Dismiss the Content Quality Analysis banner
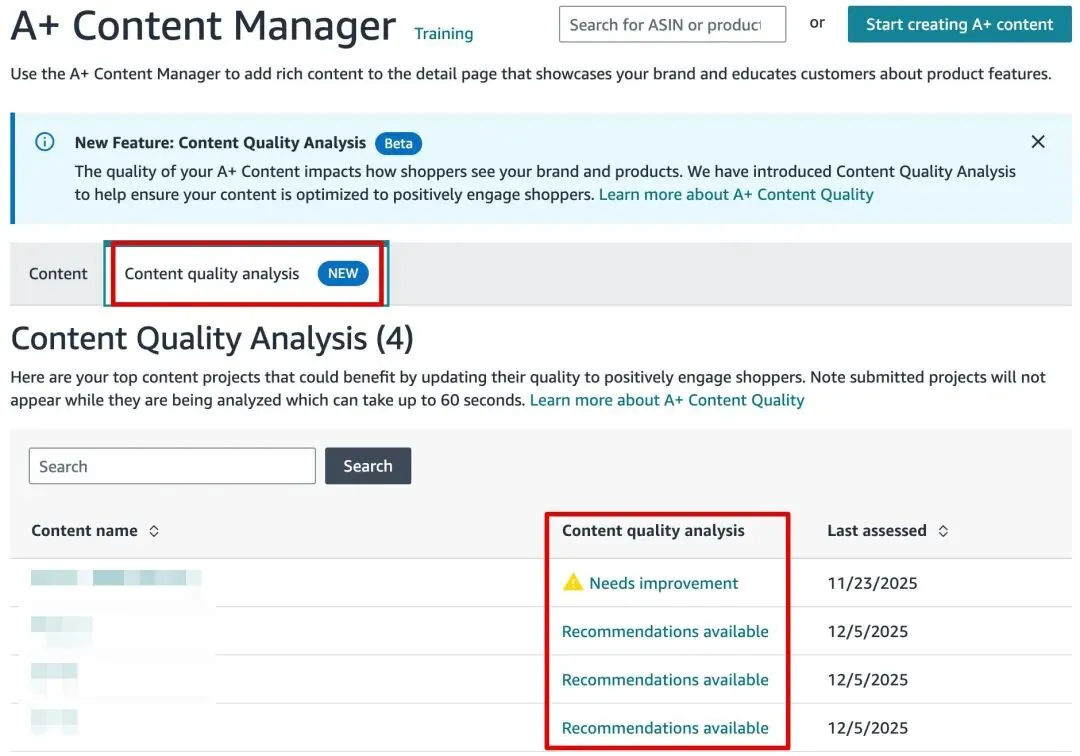 coord(1038,142)
